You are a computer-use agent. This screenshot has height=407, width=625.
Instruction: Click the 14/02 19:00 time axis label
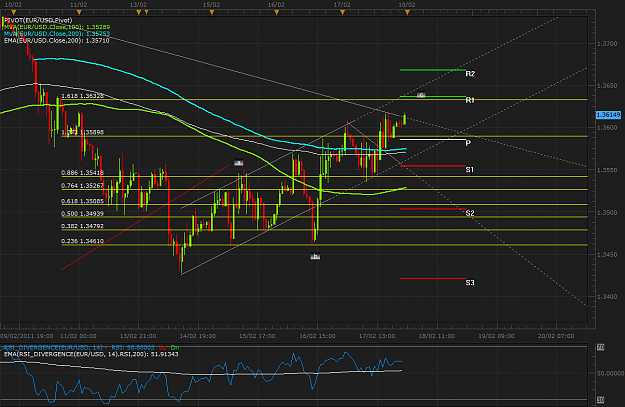click(x=198, y=336)
